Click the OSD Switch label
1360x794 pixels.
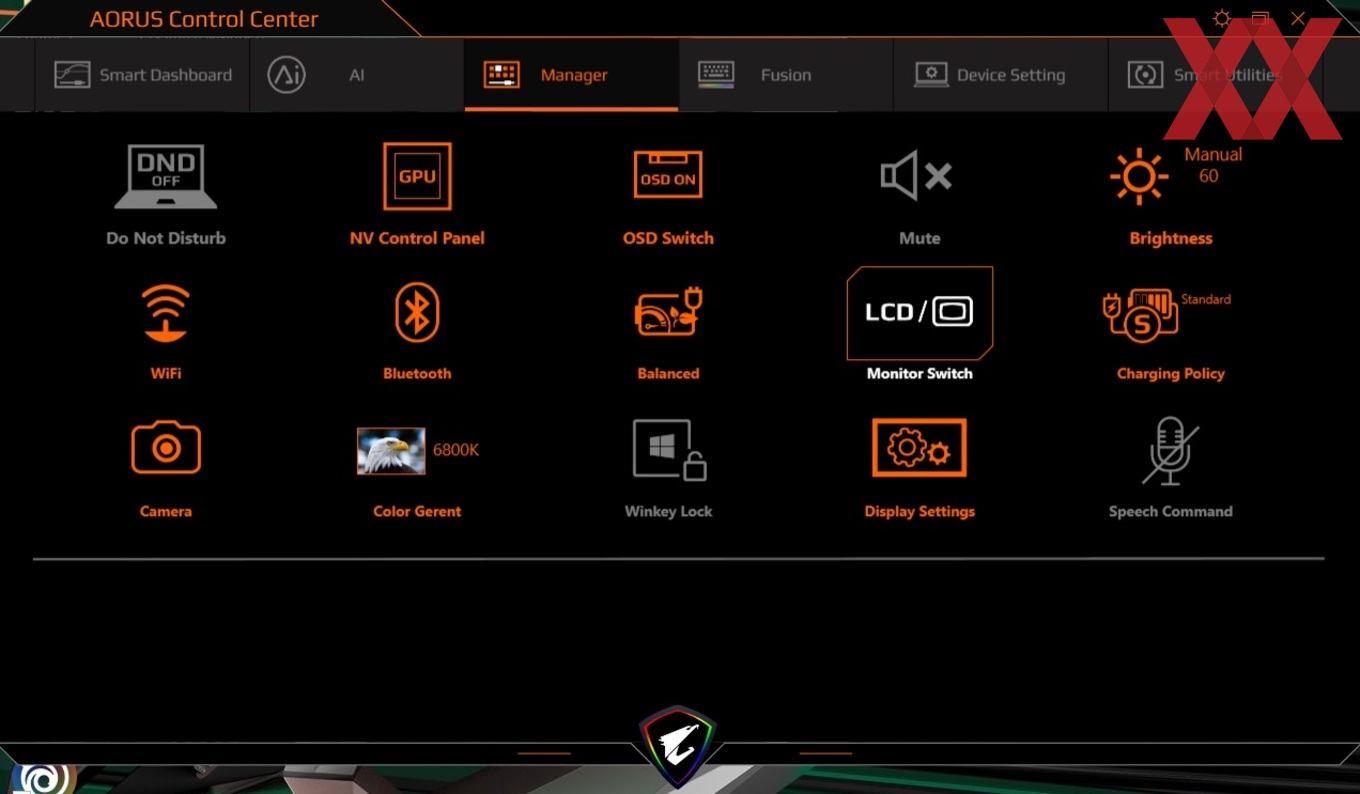[668, 238]
